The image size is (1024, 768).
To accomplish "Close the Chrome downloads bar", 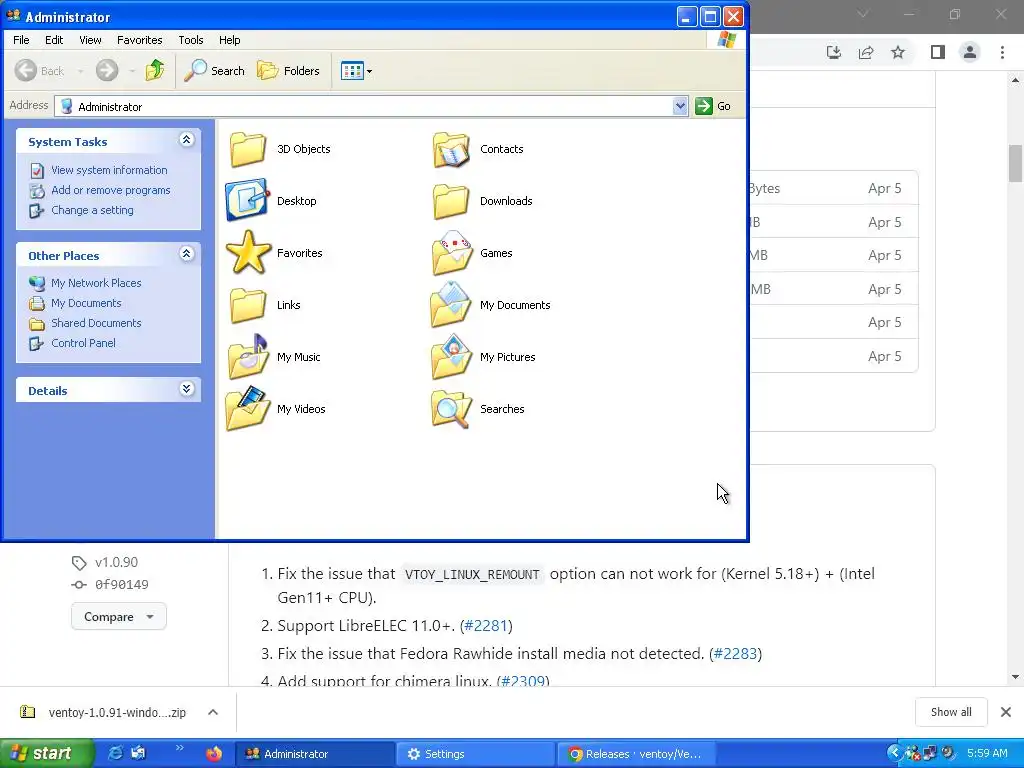I will click(x=1006, y=712).
